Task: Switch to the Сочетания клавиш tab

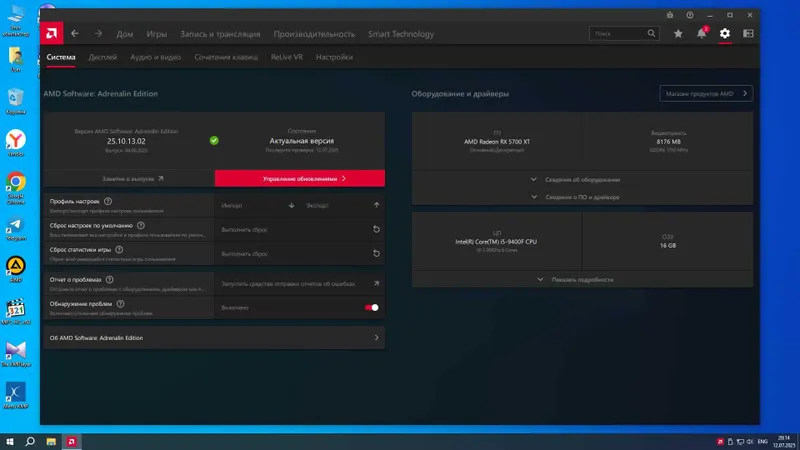Action: point(226,57)
